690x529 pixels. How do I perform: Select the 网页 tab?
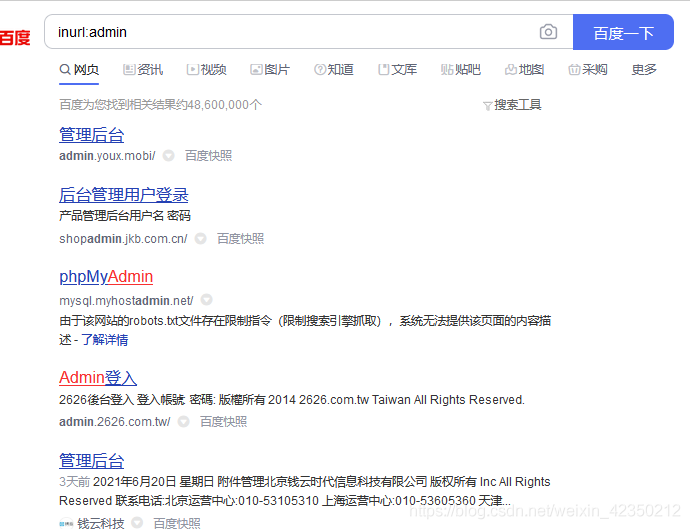click(79, 70)
